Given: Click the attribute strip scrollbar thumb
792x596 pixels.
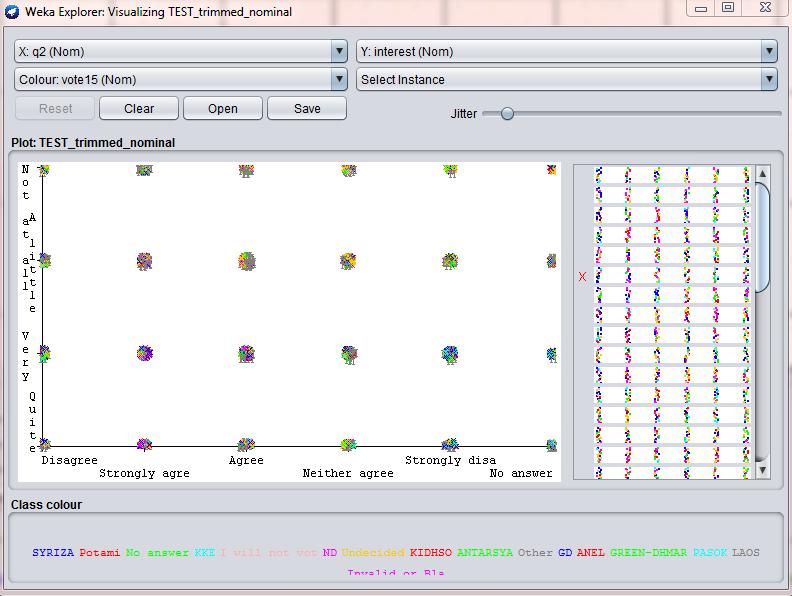Looking at the screenshot, I should click(x=763, y=237).
